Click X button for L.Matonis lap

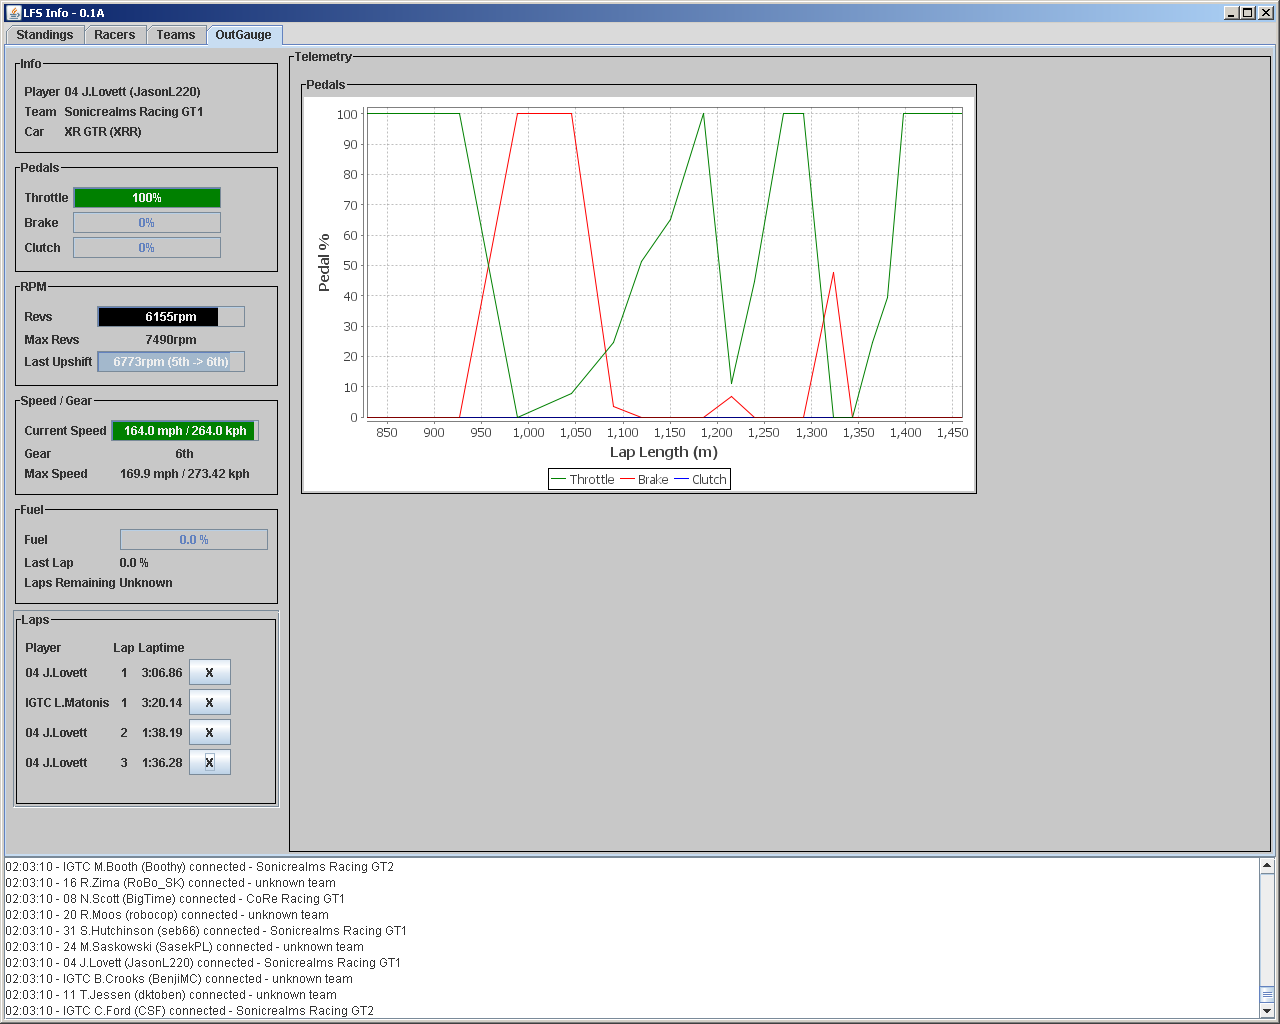coord(209,703)
